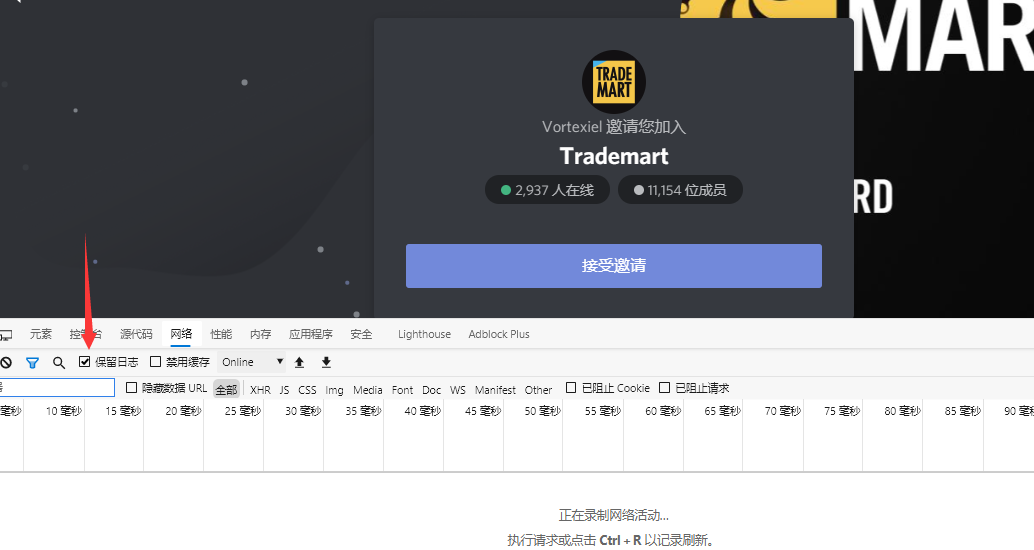The image size is (1034, 550).
Task: Filter requests by Doc
Action: click(431, 390)
